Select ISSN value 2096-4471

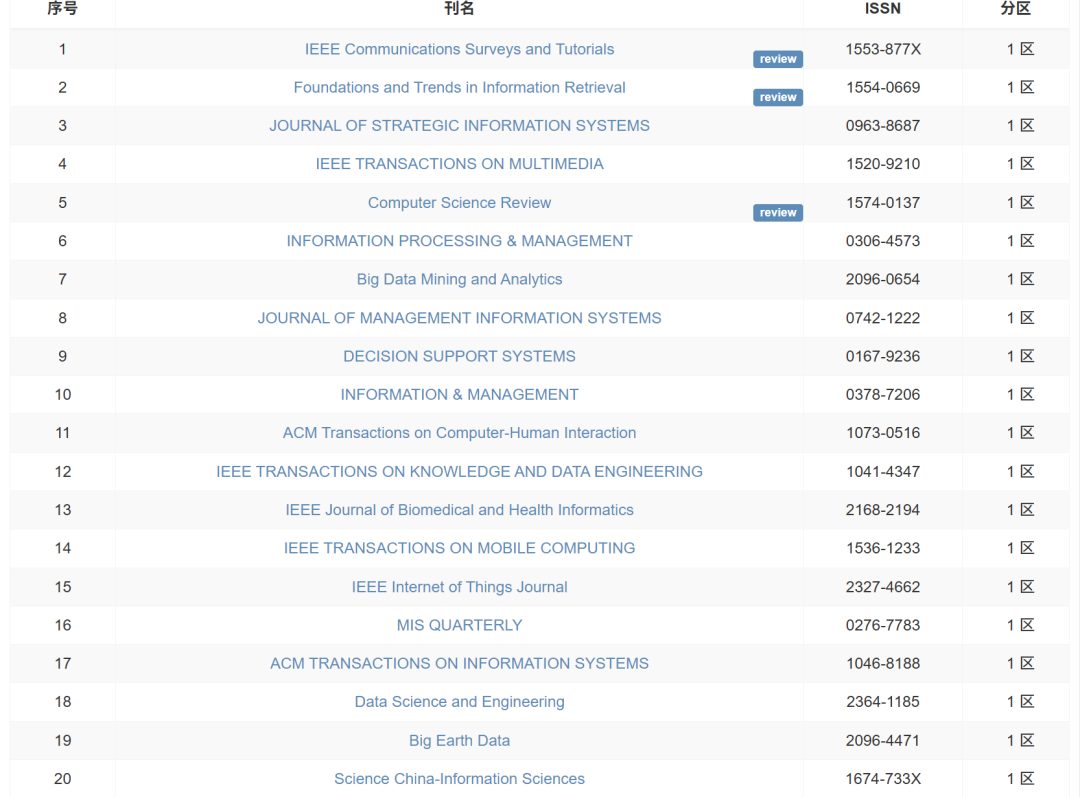(883, 741)
